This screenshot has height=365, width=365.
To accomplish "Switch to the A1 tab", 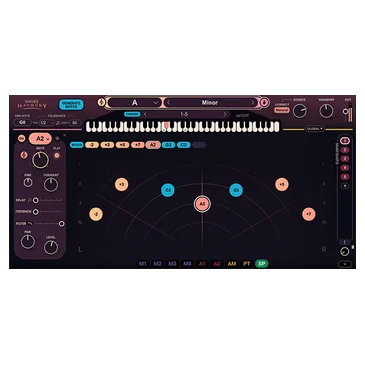I will [x=202, y=264].
